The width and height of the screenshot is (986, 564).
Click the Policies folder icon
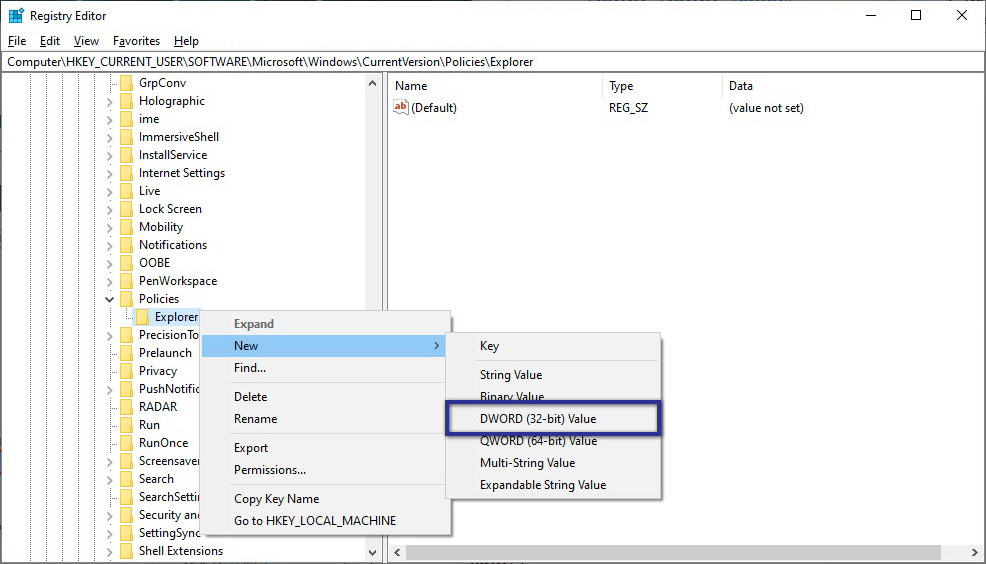coord(126,299)
